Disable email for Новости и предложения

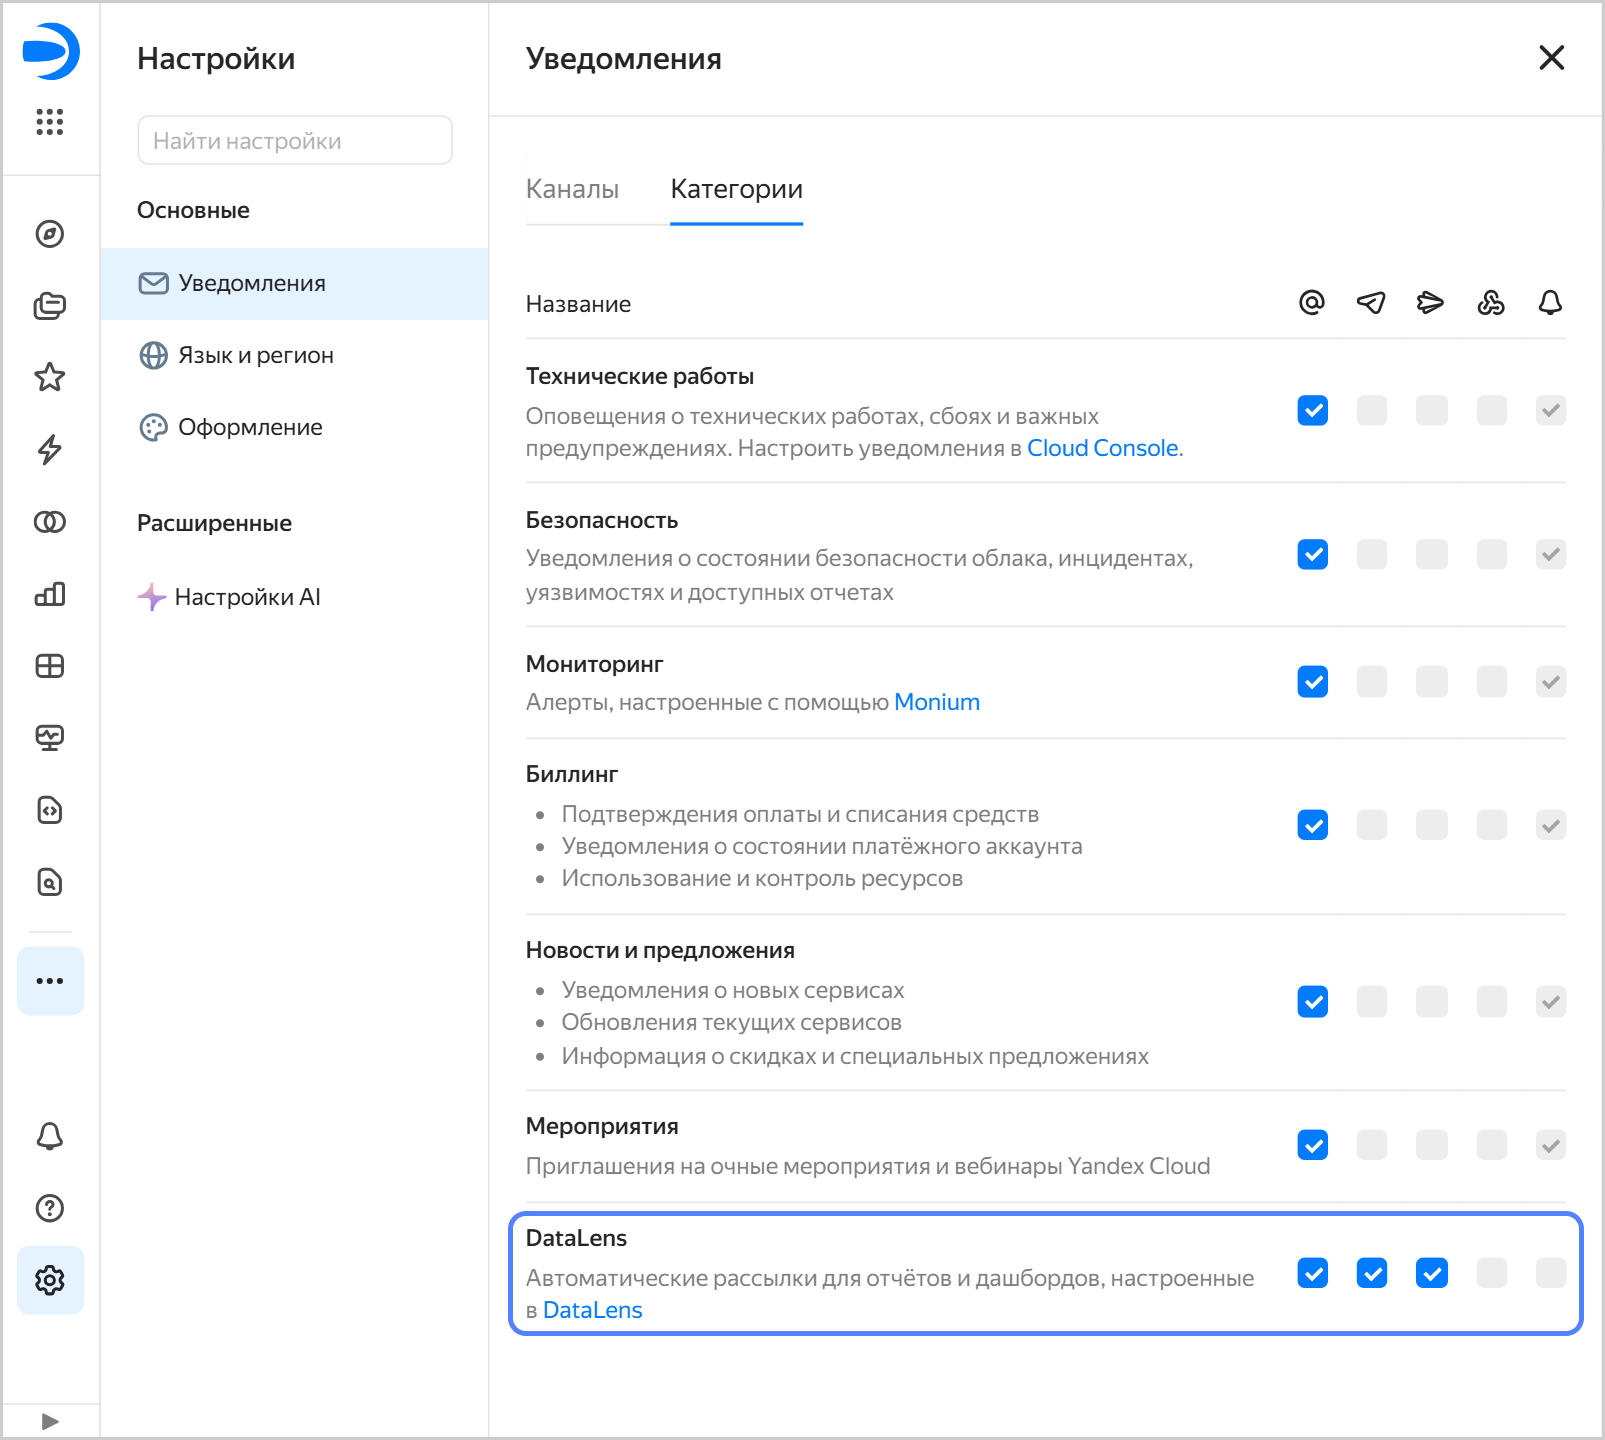(x=1312, y=1002)
